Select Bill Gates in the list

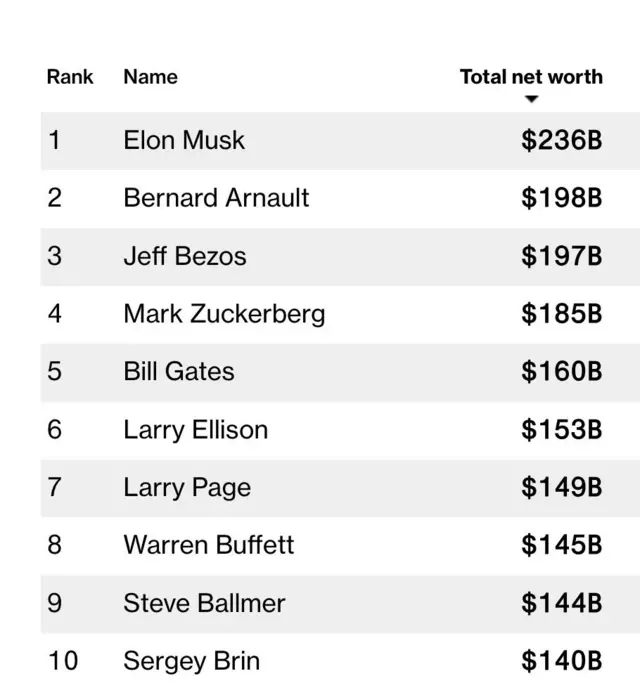point(178,372)
